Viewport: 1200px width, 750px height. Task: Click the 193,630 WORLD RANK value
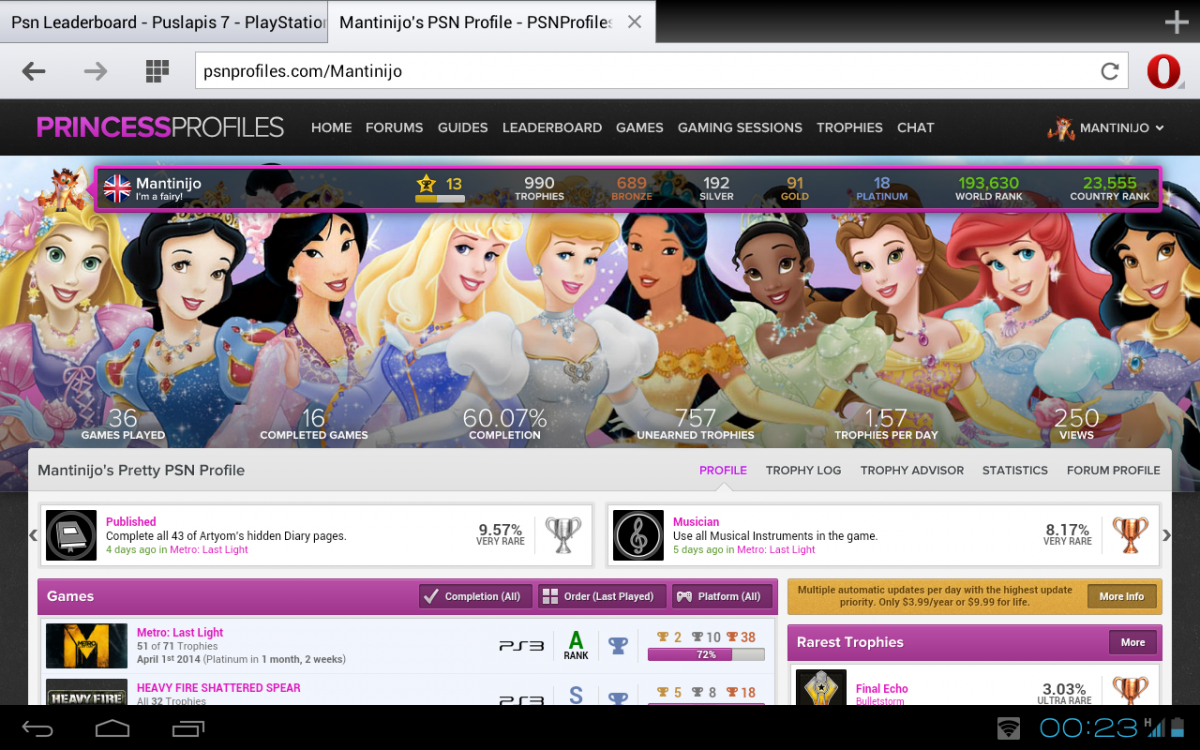pos(988,188)
